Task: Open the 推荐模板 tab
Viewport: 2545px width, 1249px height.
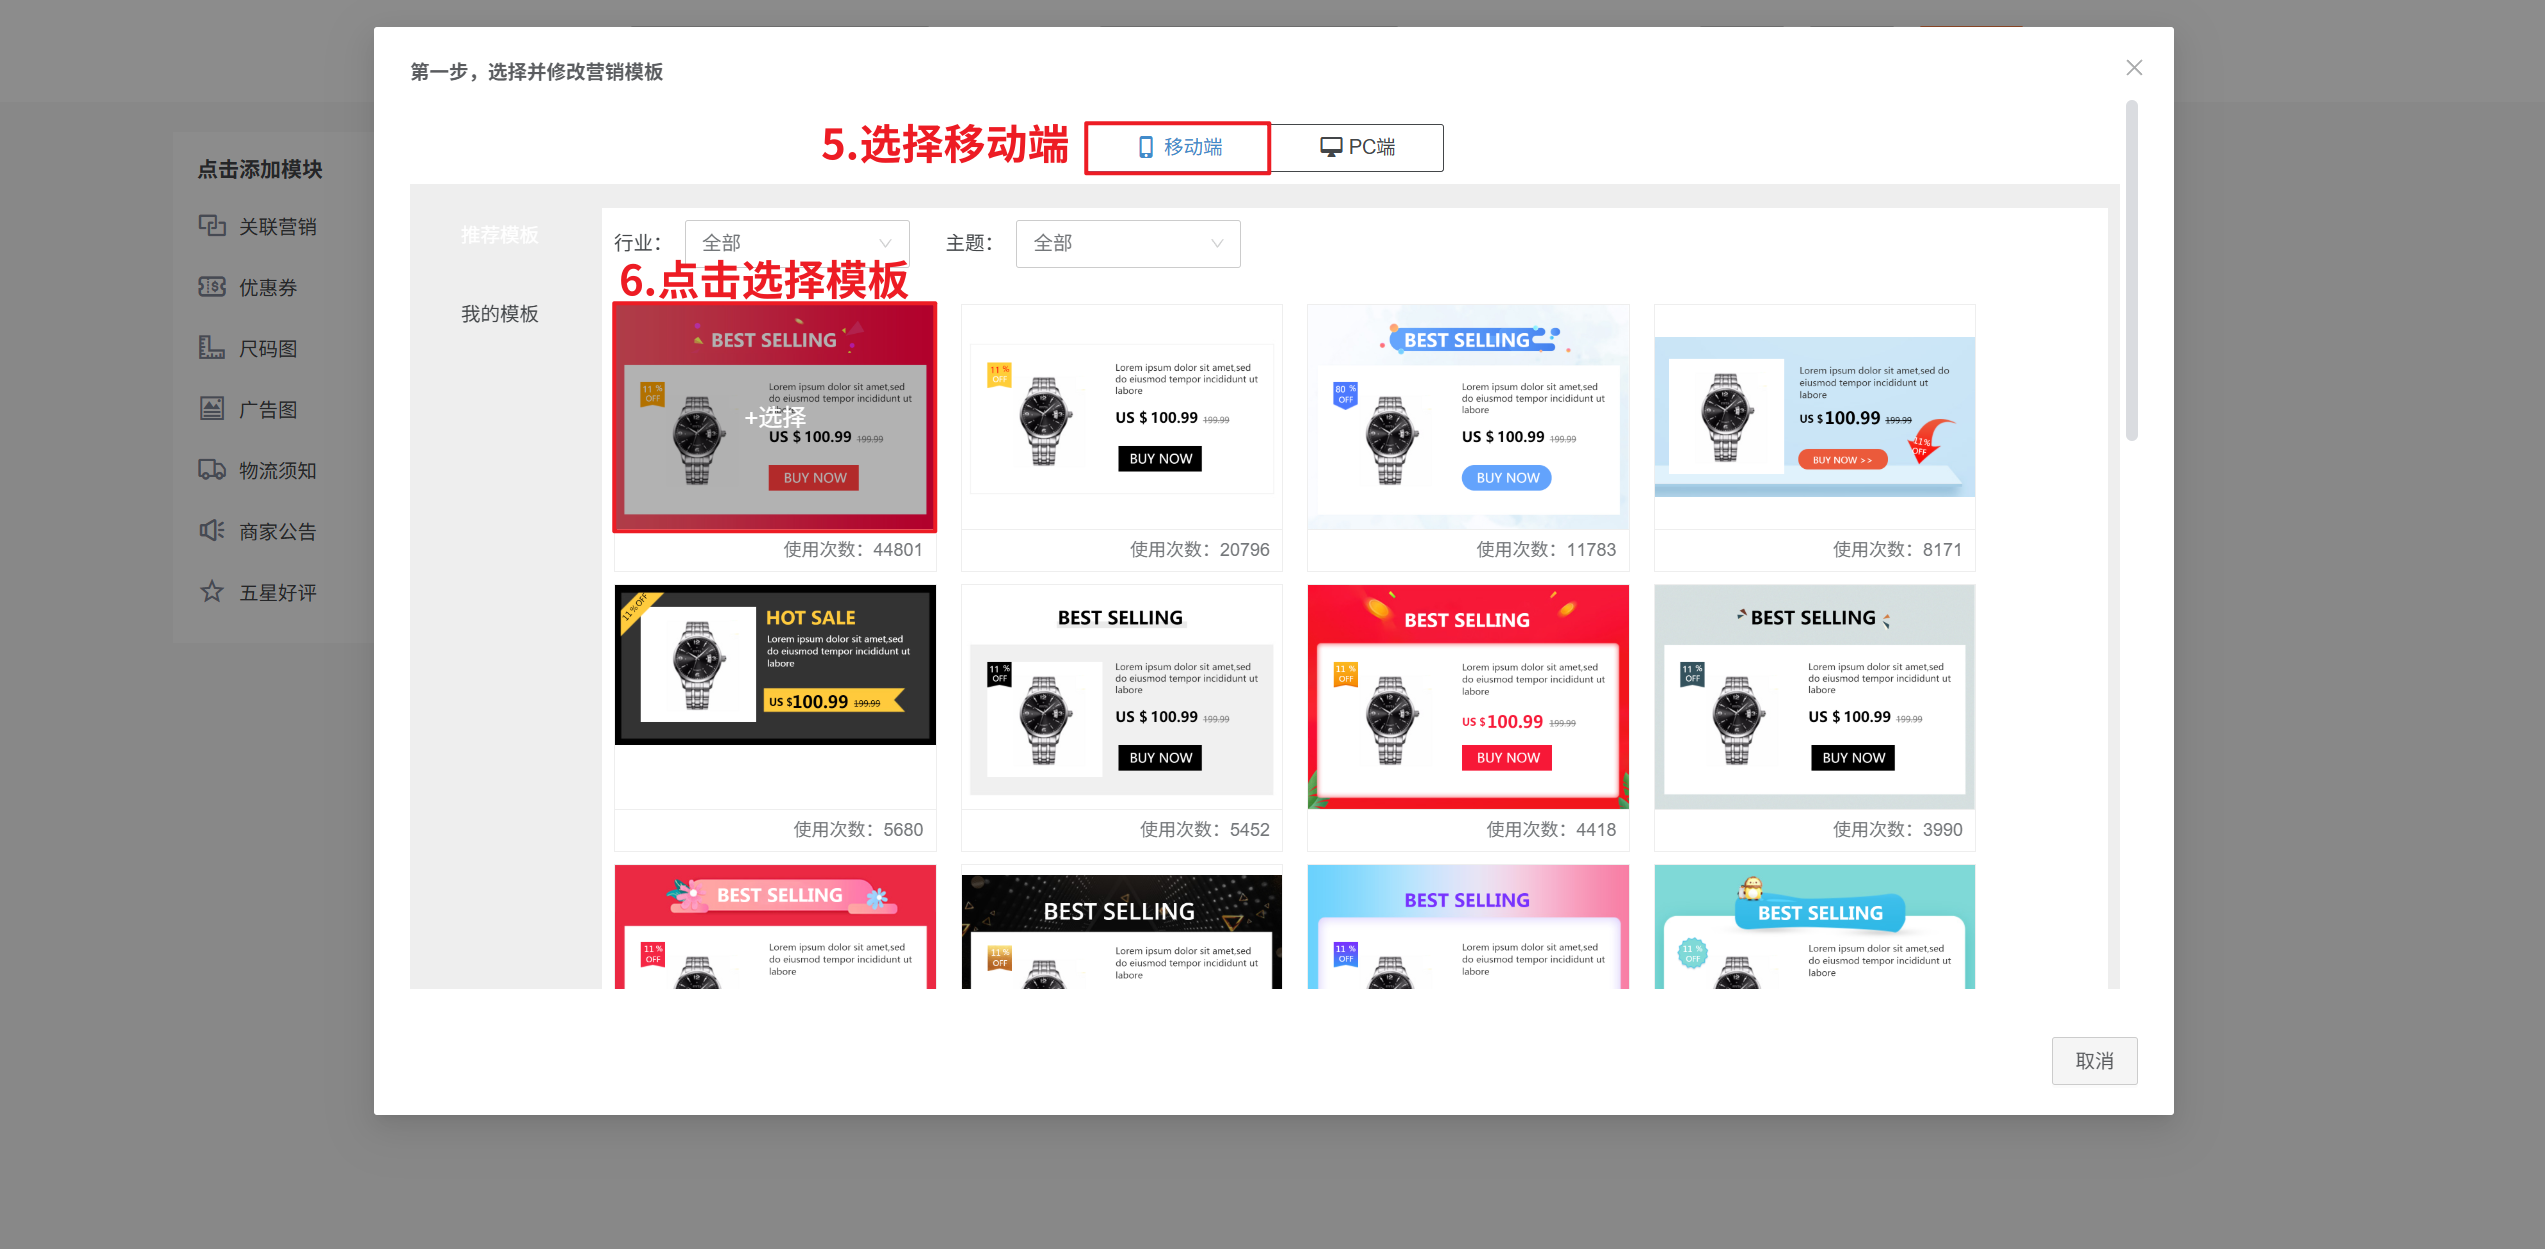Action: click(x=499, y=235)
